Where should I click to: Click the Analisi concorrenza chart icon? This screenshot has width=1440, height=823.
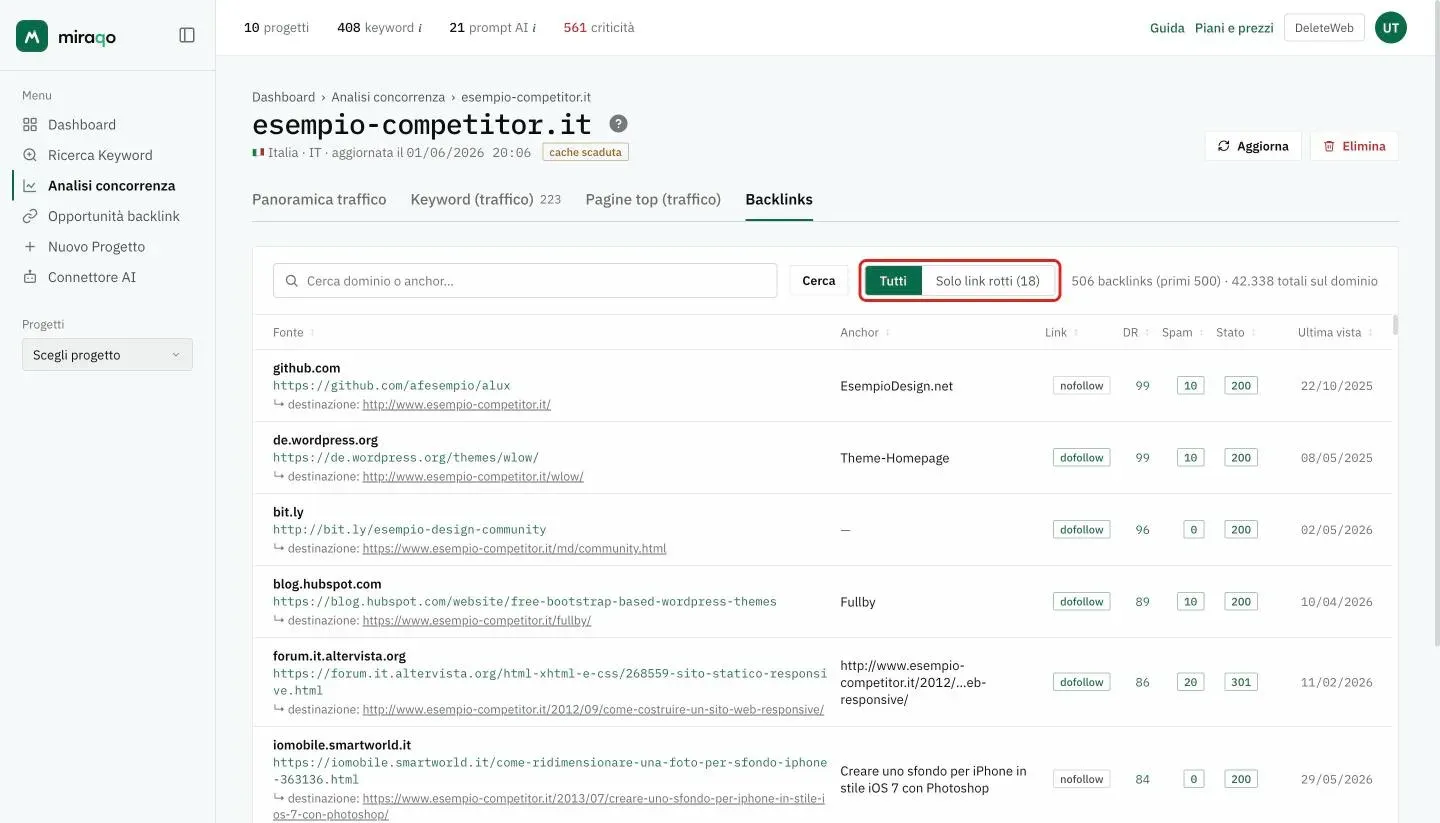click(30, 186)
